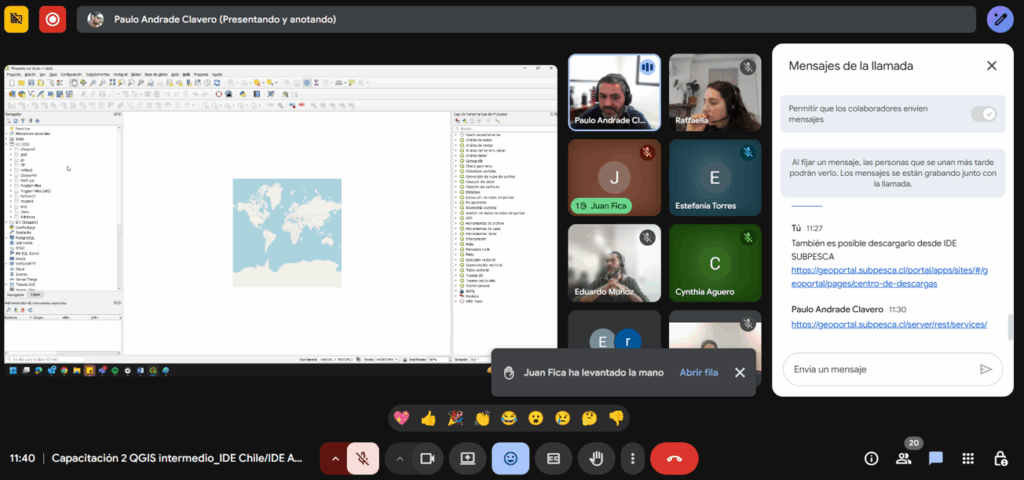Open the geoportal server rest services link

pyautogui.click(x=889, y=324)
